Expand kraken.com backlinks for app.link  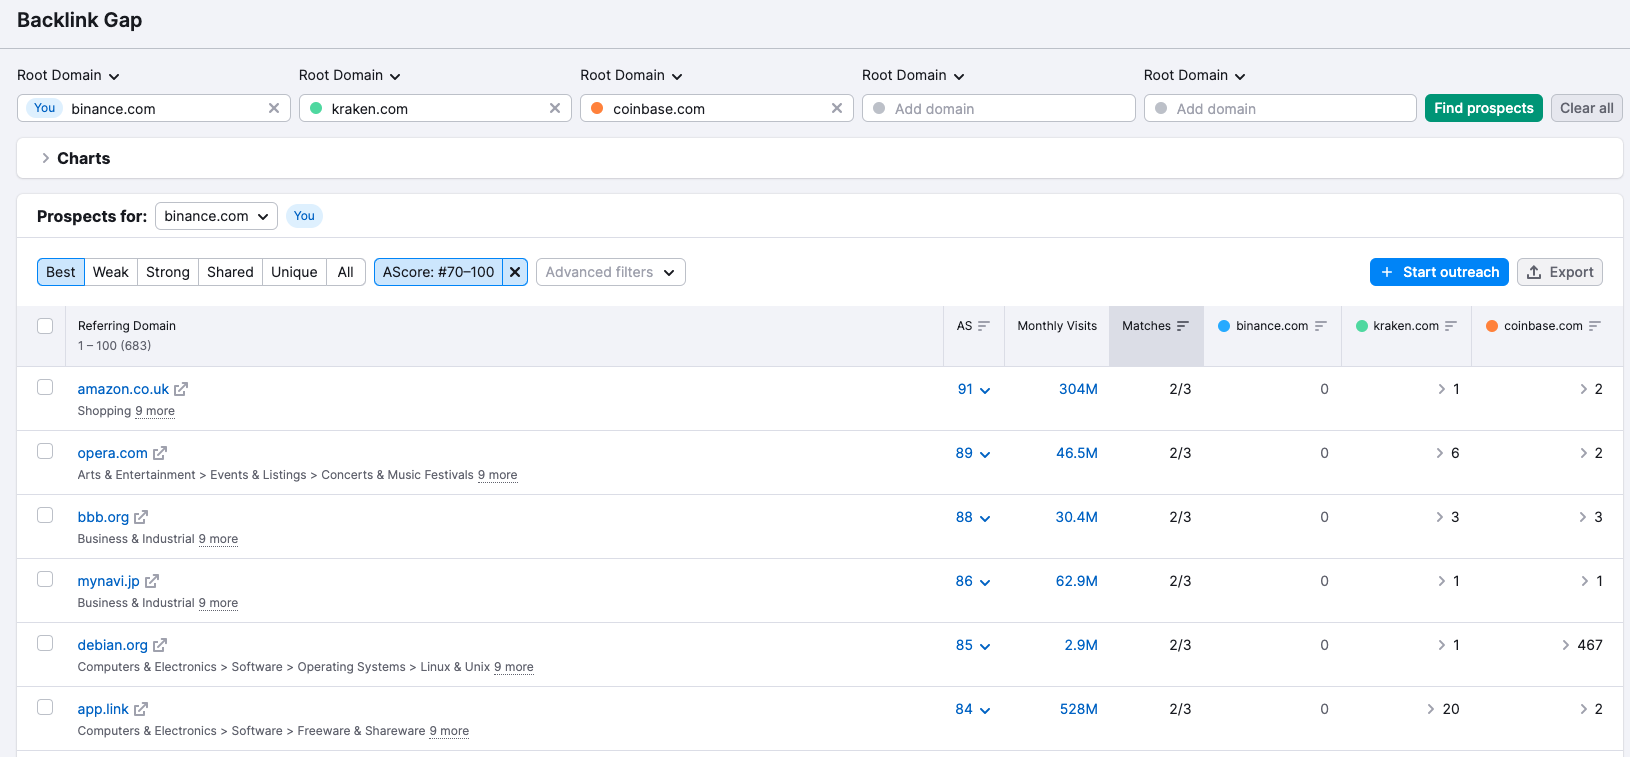[1432, 709]
